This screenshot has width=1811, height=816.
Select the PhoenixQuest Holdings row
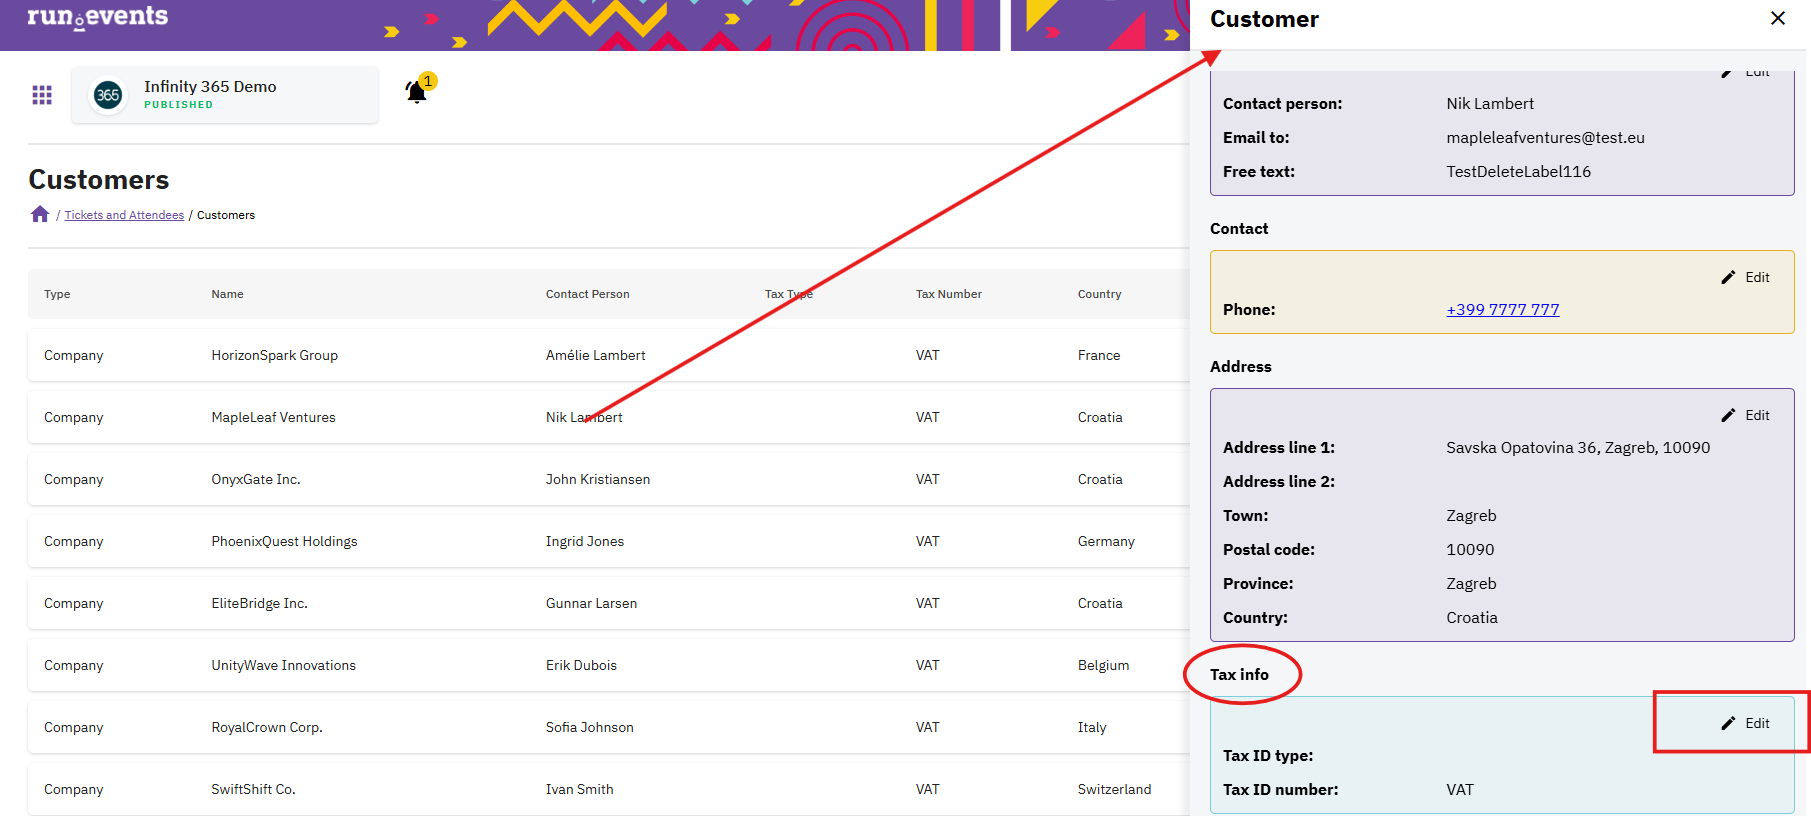point(284,541)
